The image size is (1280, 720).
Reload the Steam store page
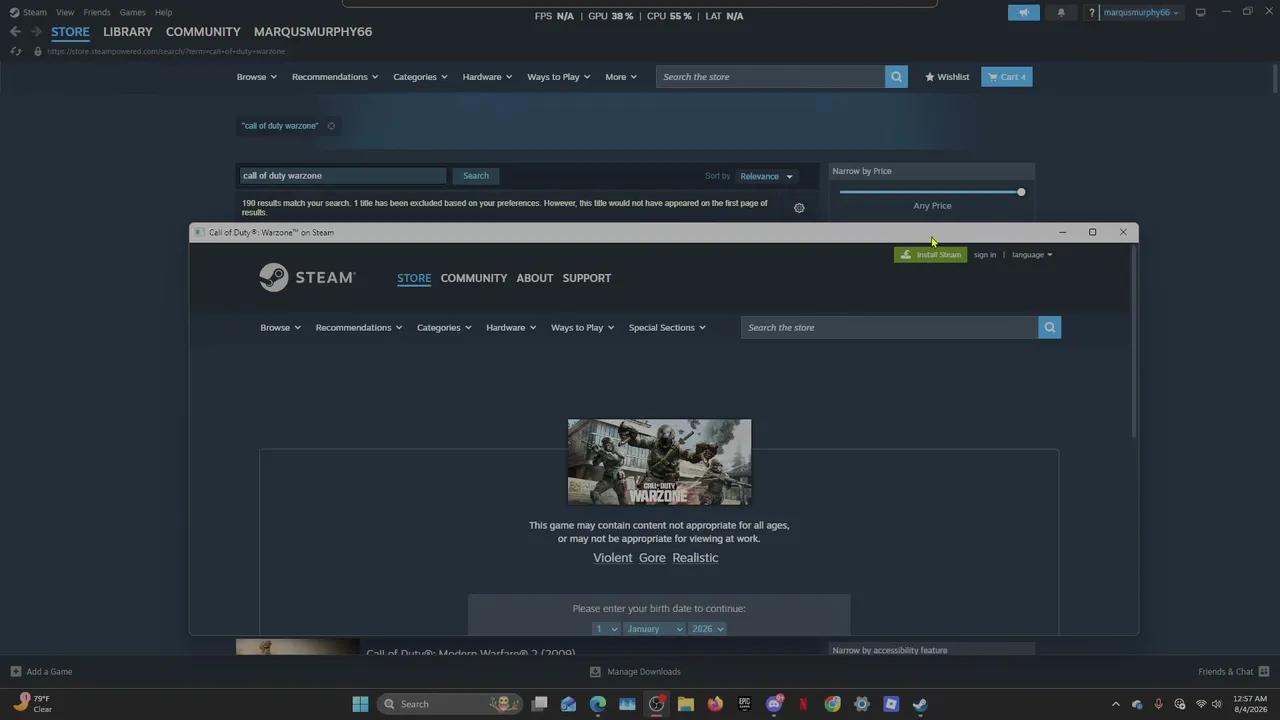16,51
